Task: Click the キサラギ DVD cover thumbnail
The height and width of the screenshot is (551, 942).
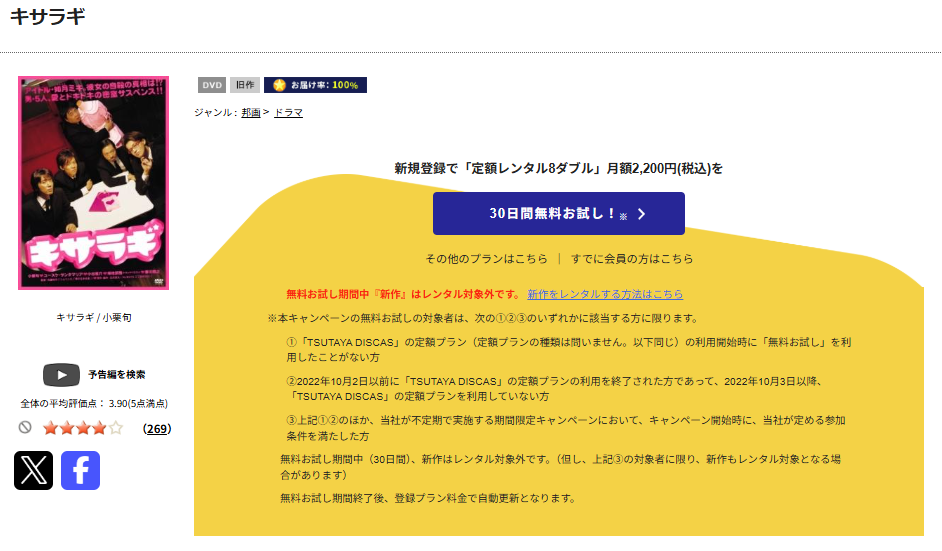Action: [94, 183]
